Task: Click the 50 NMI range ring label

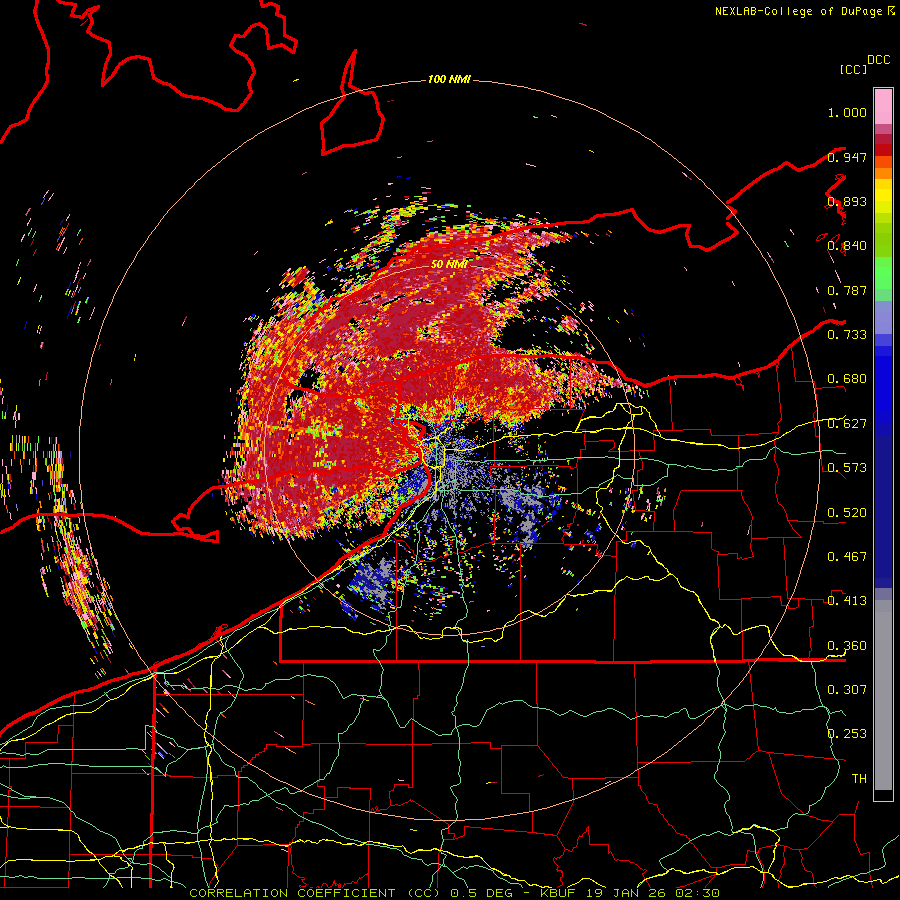Action: 449,264
